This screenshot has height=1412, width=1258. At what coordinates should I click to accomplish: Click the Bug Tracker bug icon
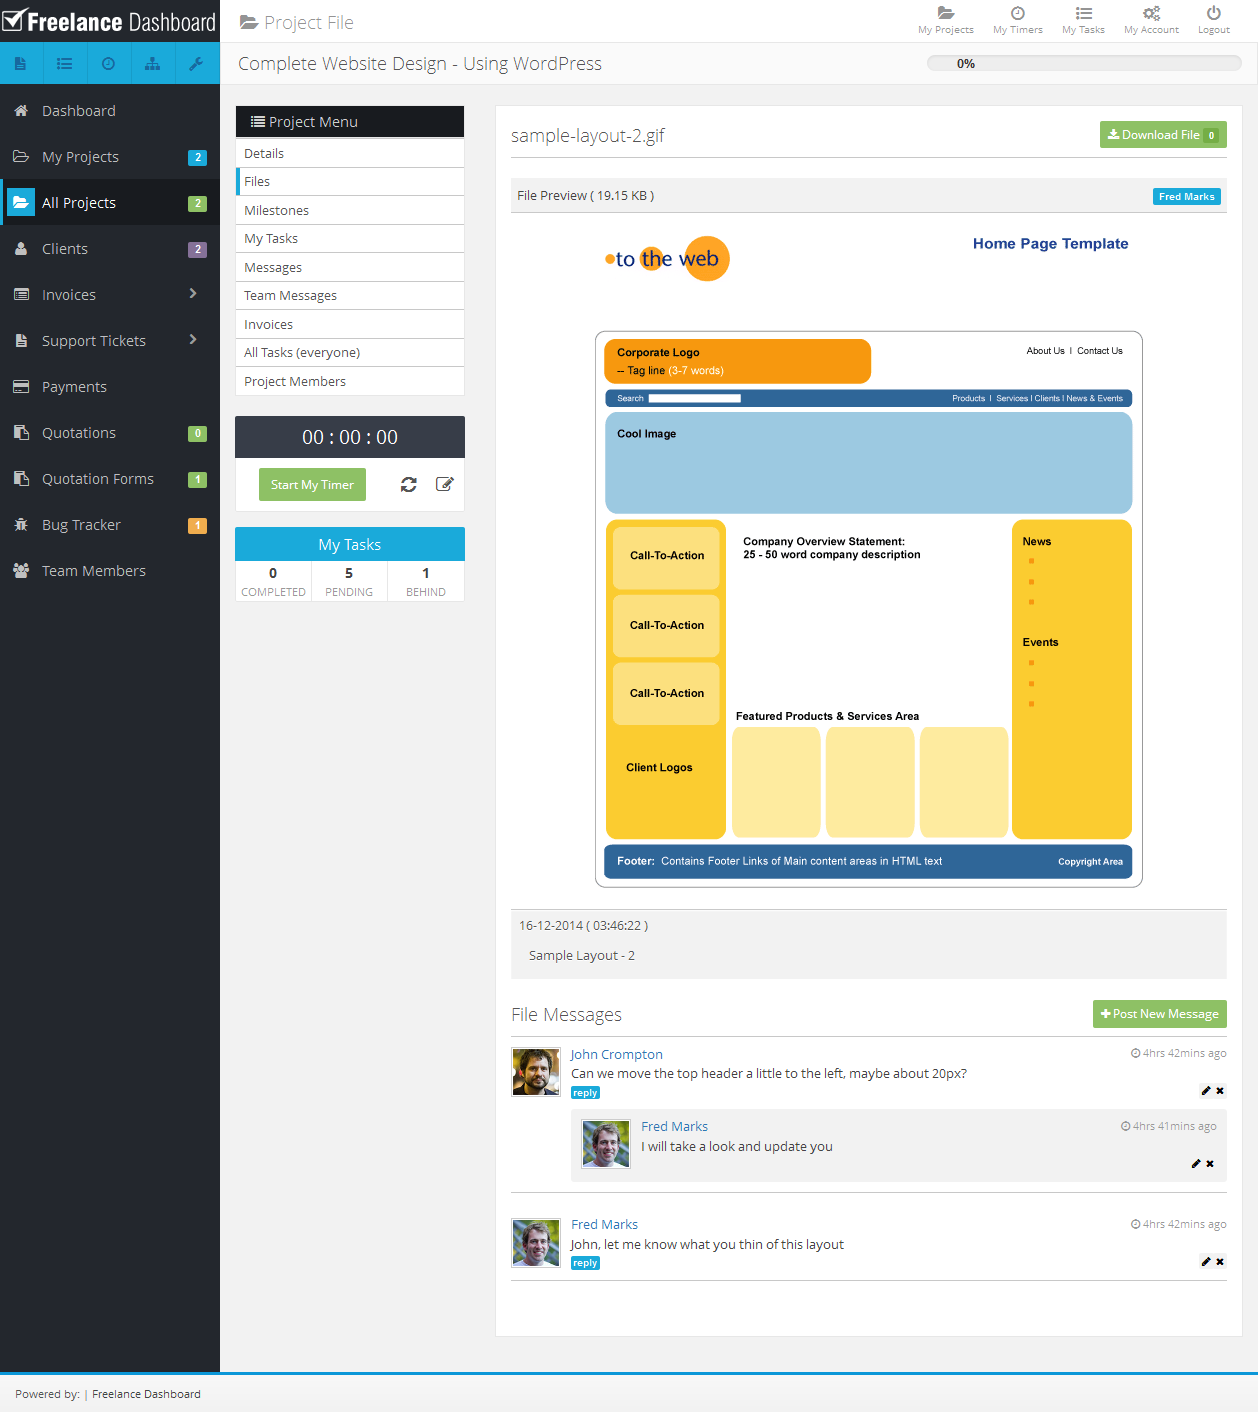tap(21, 525)
